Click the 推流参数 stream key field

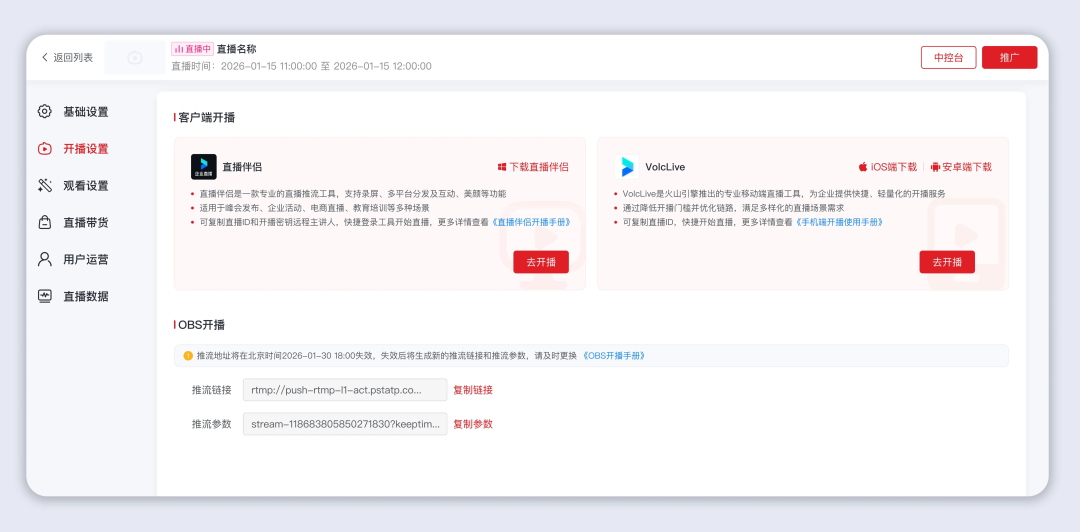pyautogui.click(x=345, y=424)
